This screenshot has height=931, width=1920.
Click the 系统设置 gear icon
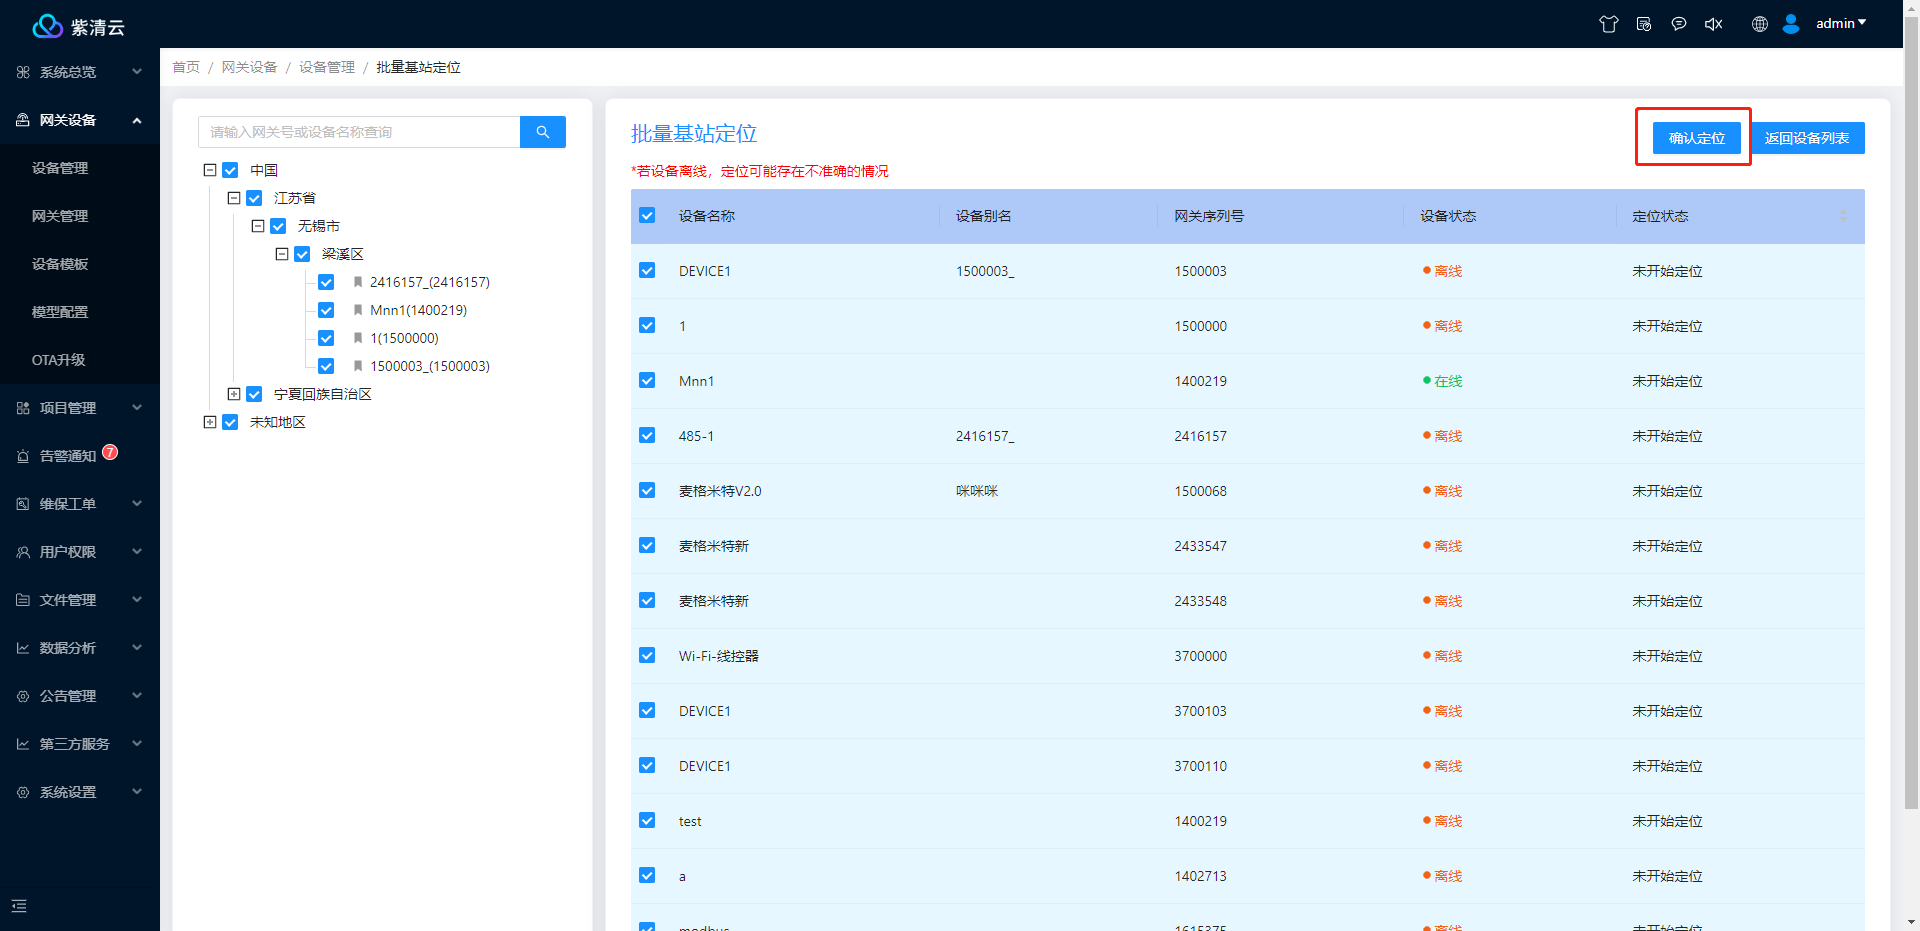click(23, 792)
